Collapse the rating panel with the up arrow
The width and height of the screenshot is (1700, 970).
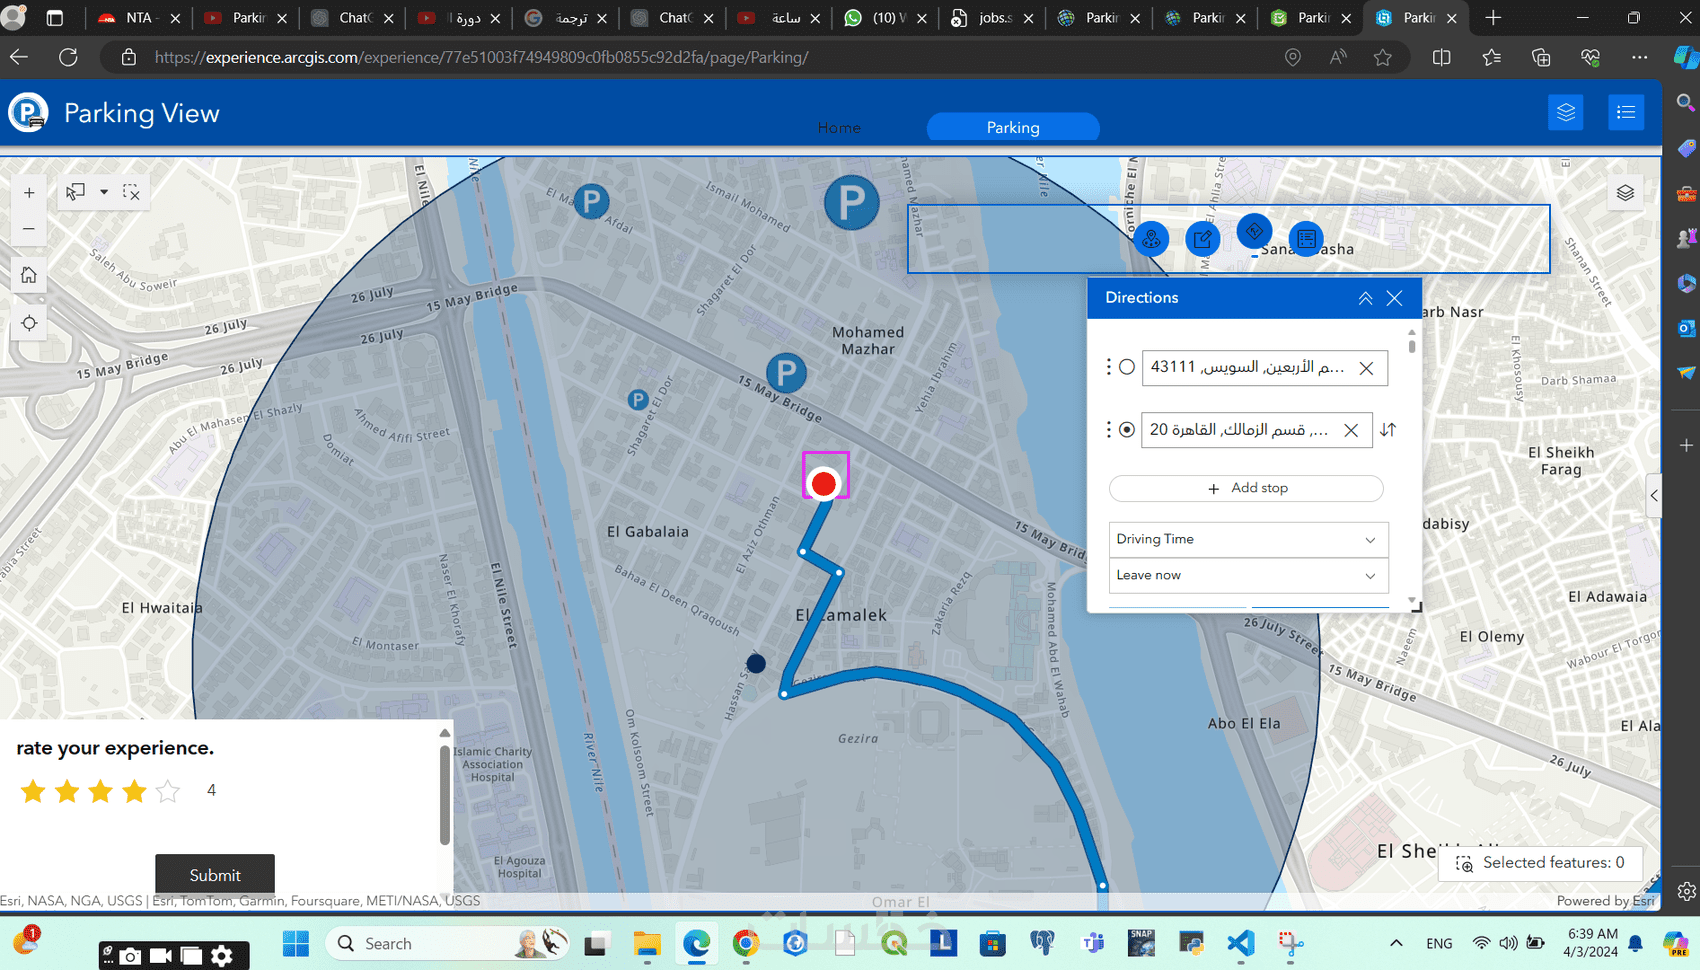445,733
